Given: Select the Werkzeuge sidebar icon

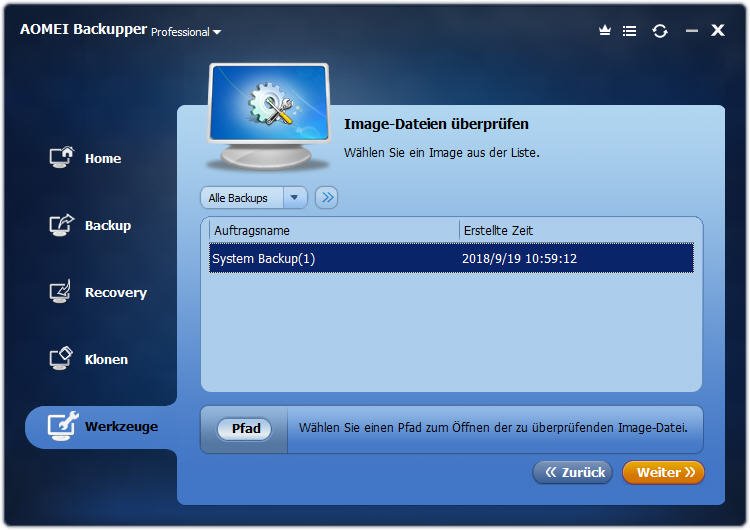Looking at the screenshot, I should coord(63,426).
